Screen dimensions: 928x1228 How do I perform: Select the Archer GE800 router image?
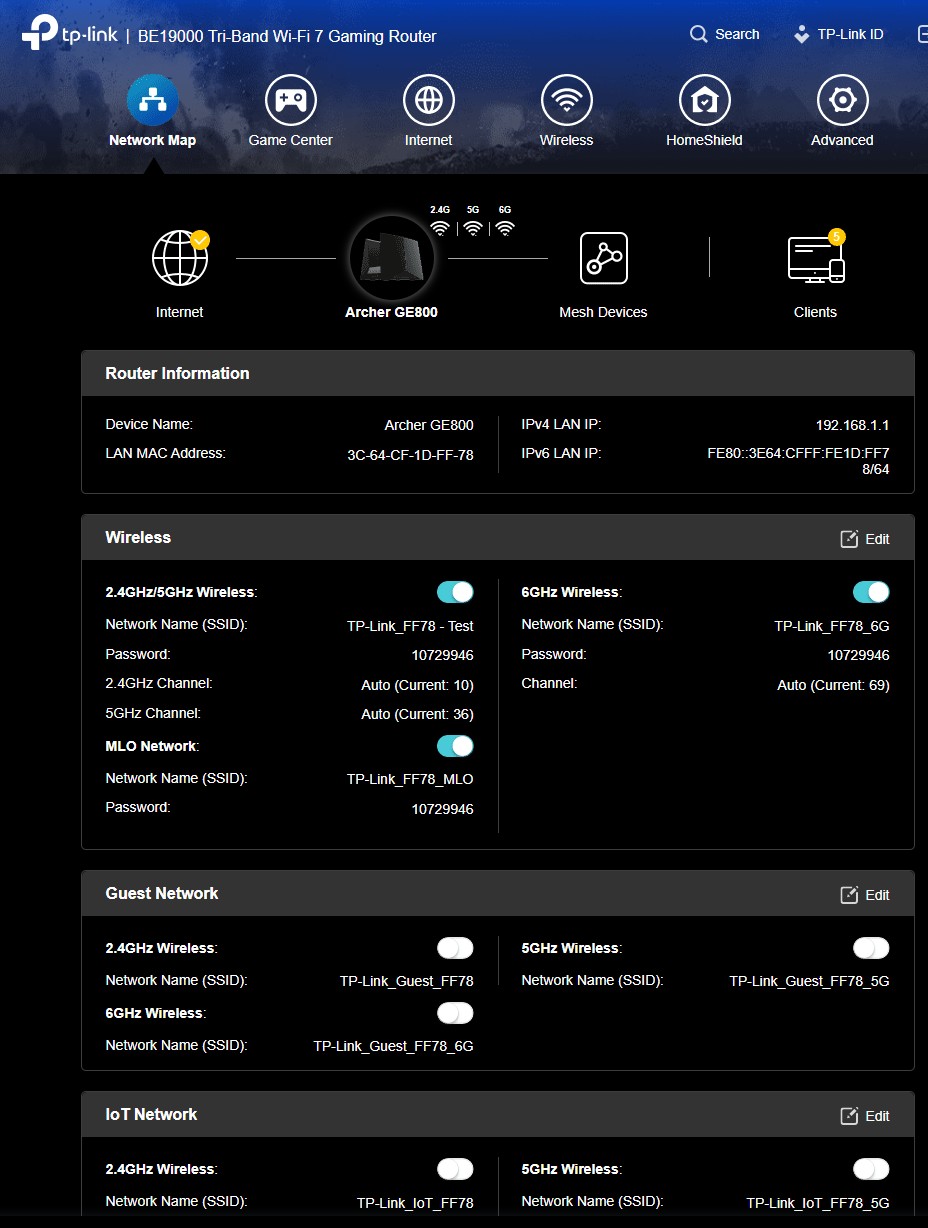click(391, 258)
